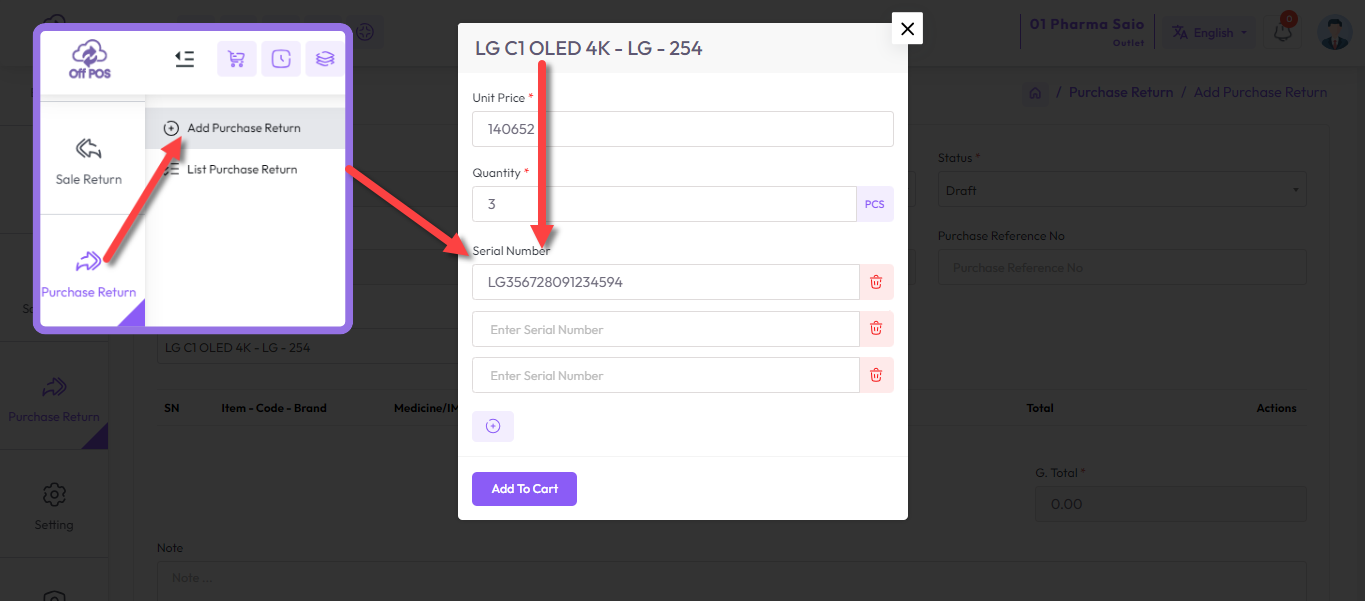Remove the third serial number row
The width and height of the screenshot is (1365, 601).
point(876,375)
